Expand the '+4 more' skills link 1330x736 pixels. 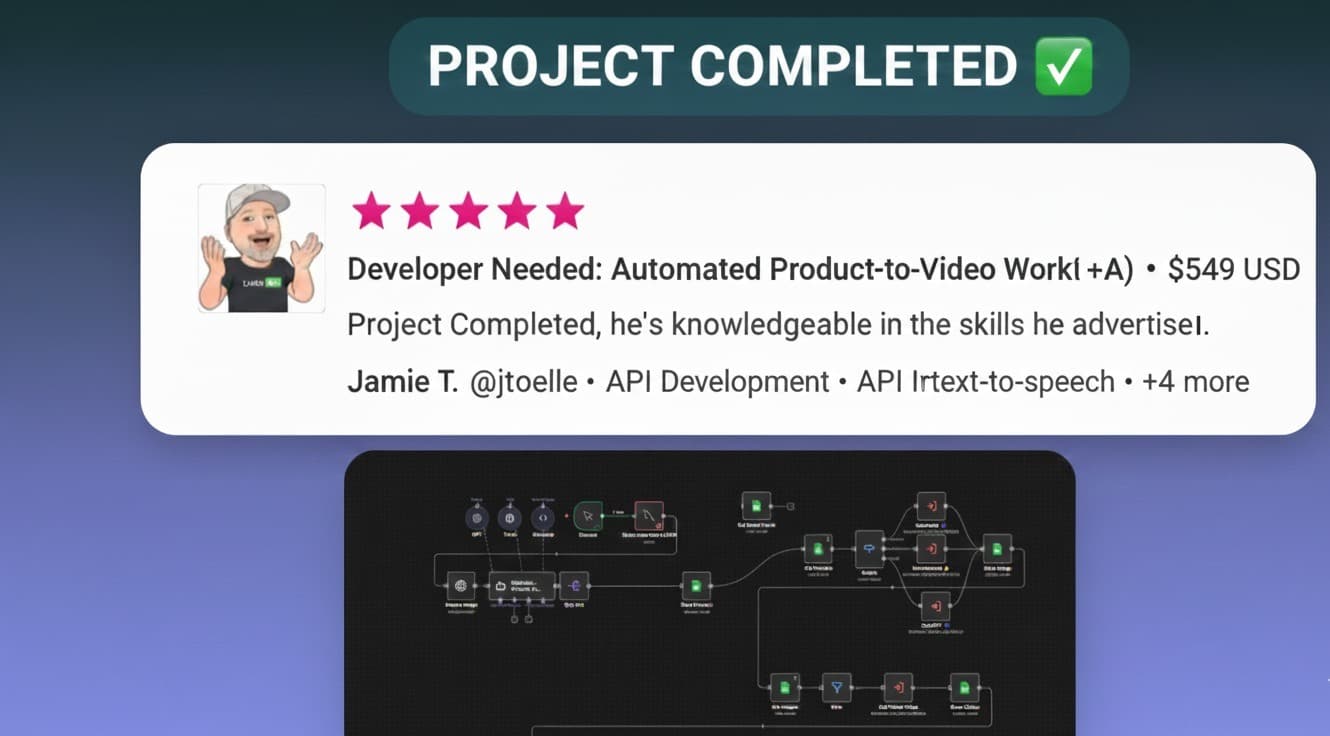coord(1196,382)
